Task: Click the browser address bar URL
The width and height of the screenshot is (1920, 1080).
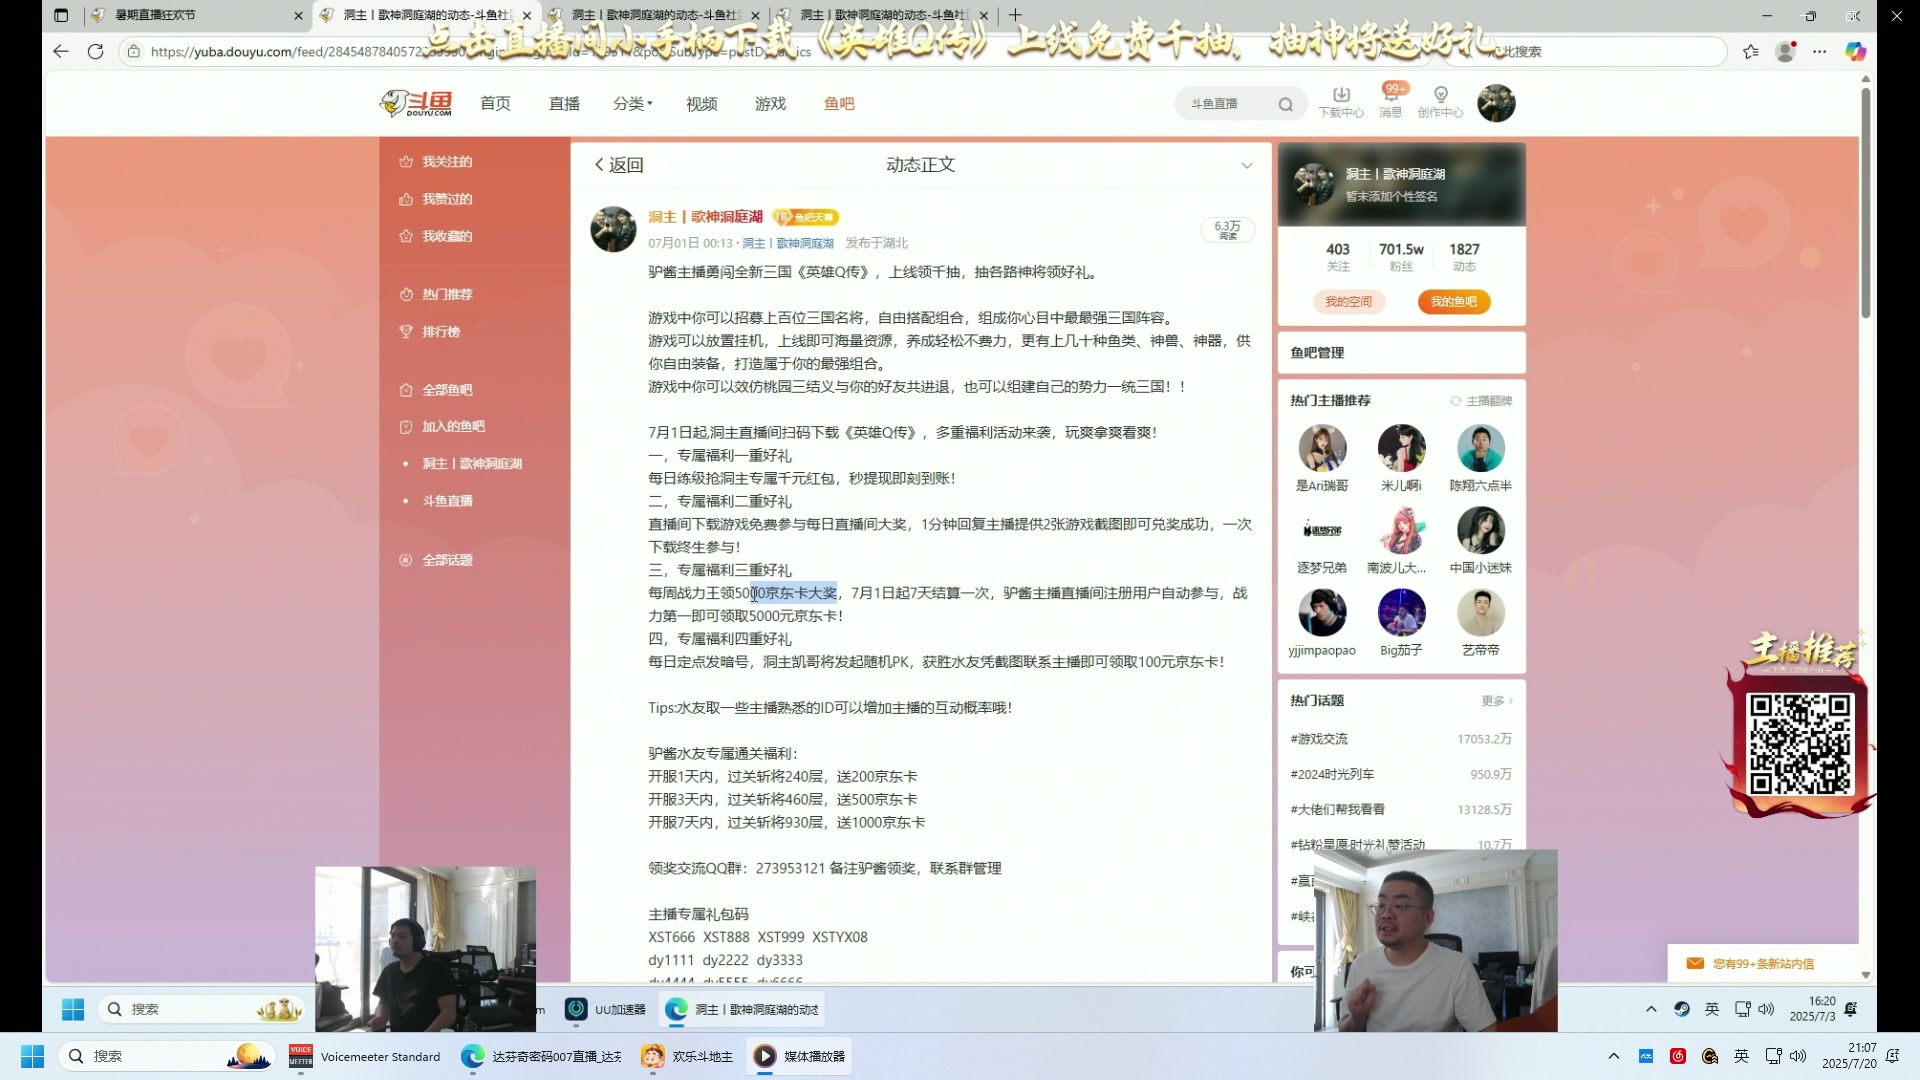Action: click(480, 51)
